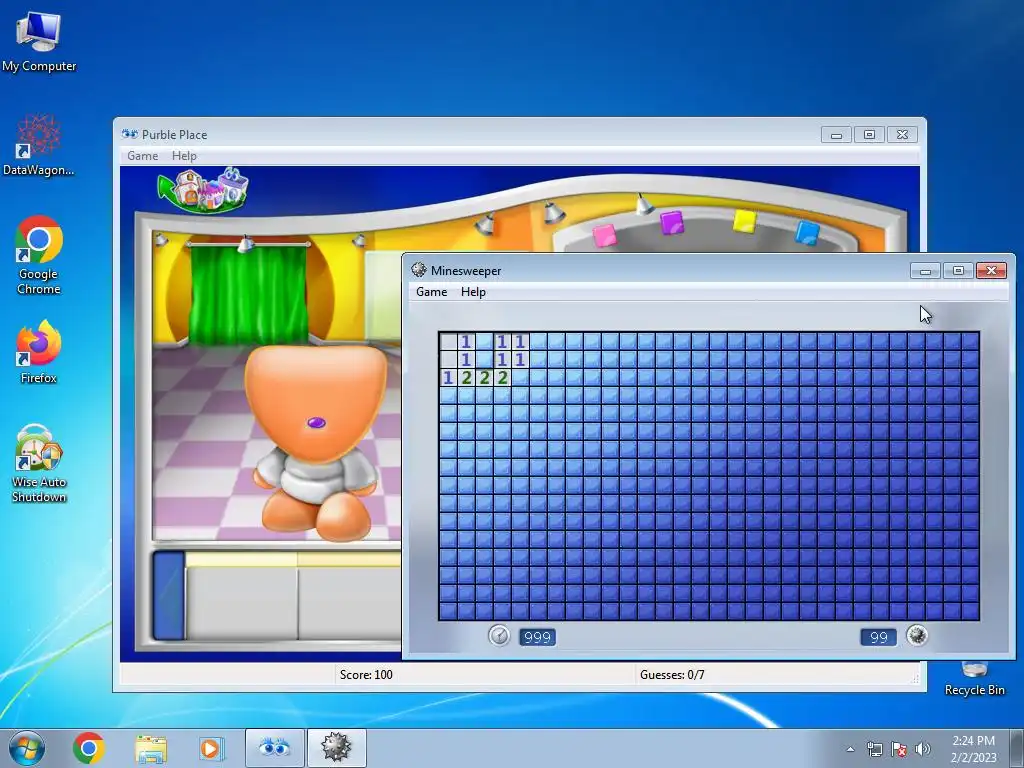Switch to Purble Place via taskbar button
The height and width of the screenshot is (768, 1024).
tap(274, 748)
